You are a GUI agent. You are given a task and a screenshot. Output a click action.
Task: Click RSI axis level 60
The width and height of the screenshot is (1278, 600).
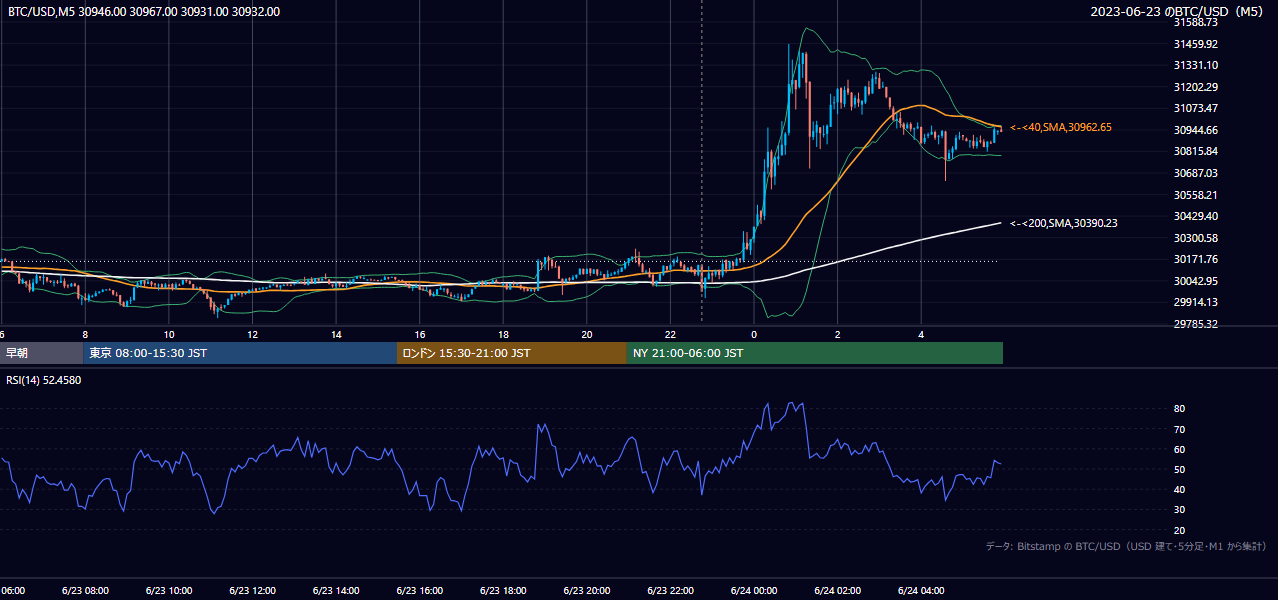pyautogui.click(x=1180, y=449)
